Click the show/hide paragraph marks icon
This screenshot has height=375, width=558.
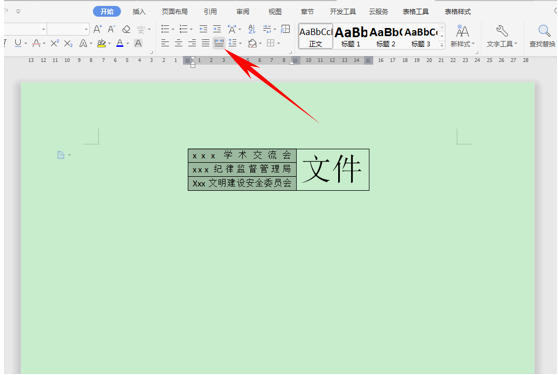(x=267, y=29)
